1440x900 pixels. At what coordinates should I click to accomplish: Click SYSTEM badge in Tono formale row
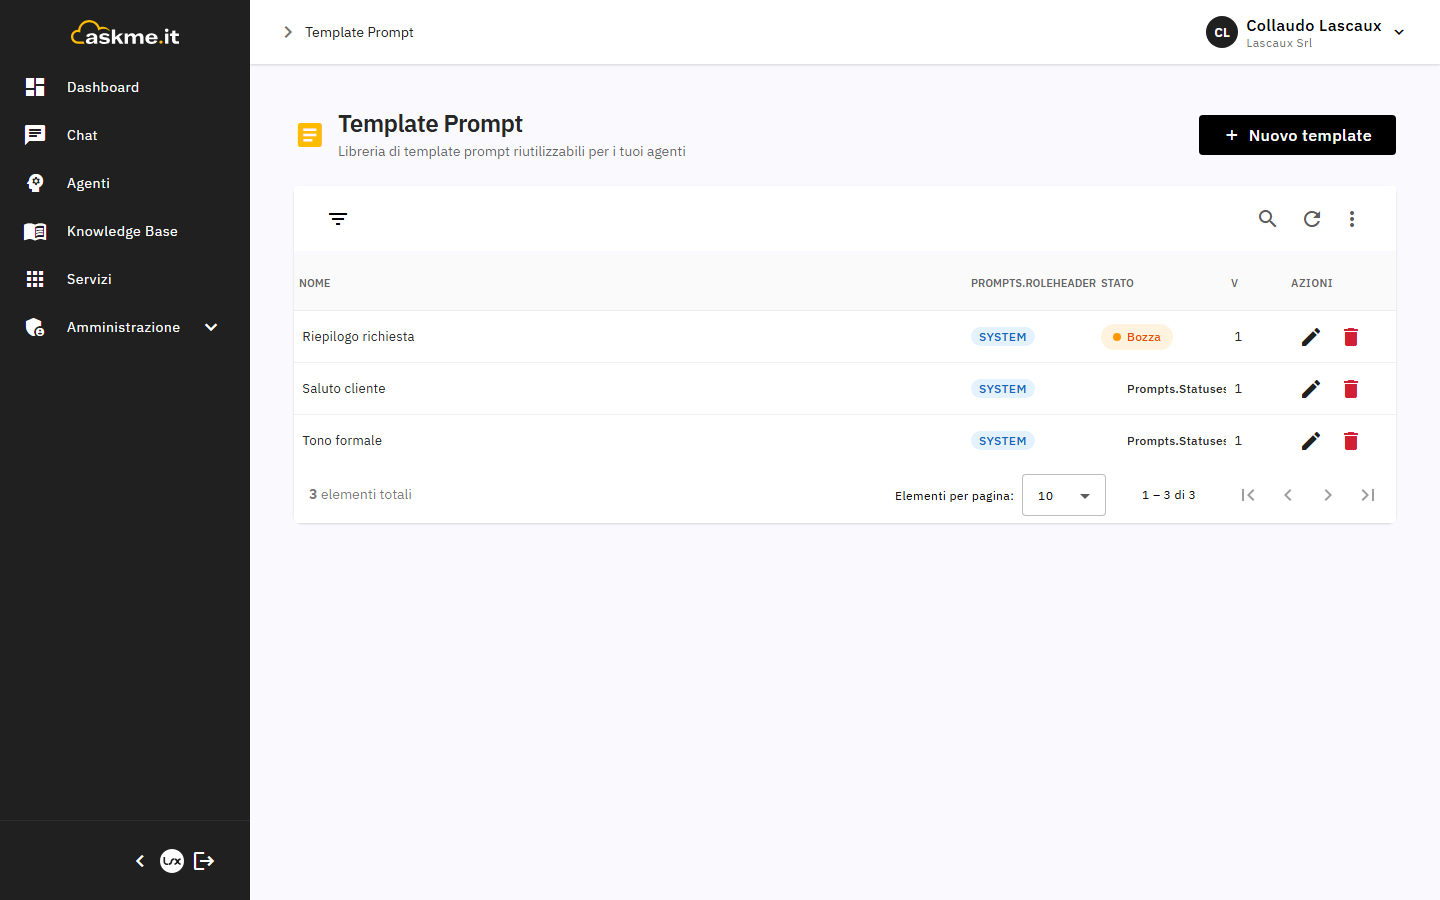1003,441
